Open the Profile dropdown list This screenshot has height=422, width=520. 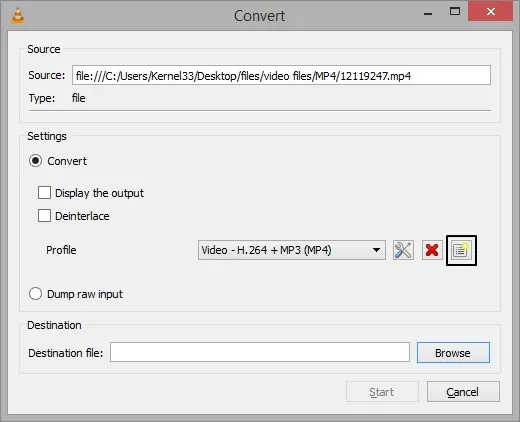click(x=292, y=250)
